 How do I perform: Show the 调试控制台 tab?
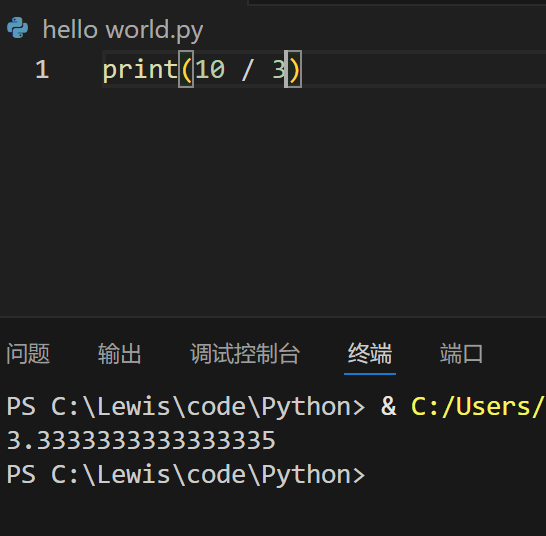coord(245,354)
